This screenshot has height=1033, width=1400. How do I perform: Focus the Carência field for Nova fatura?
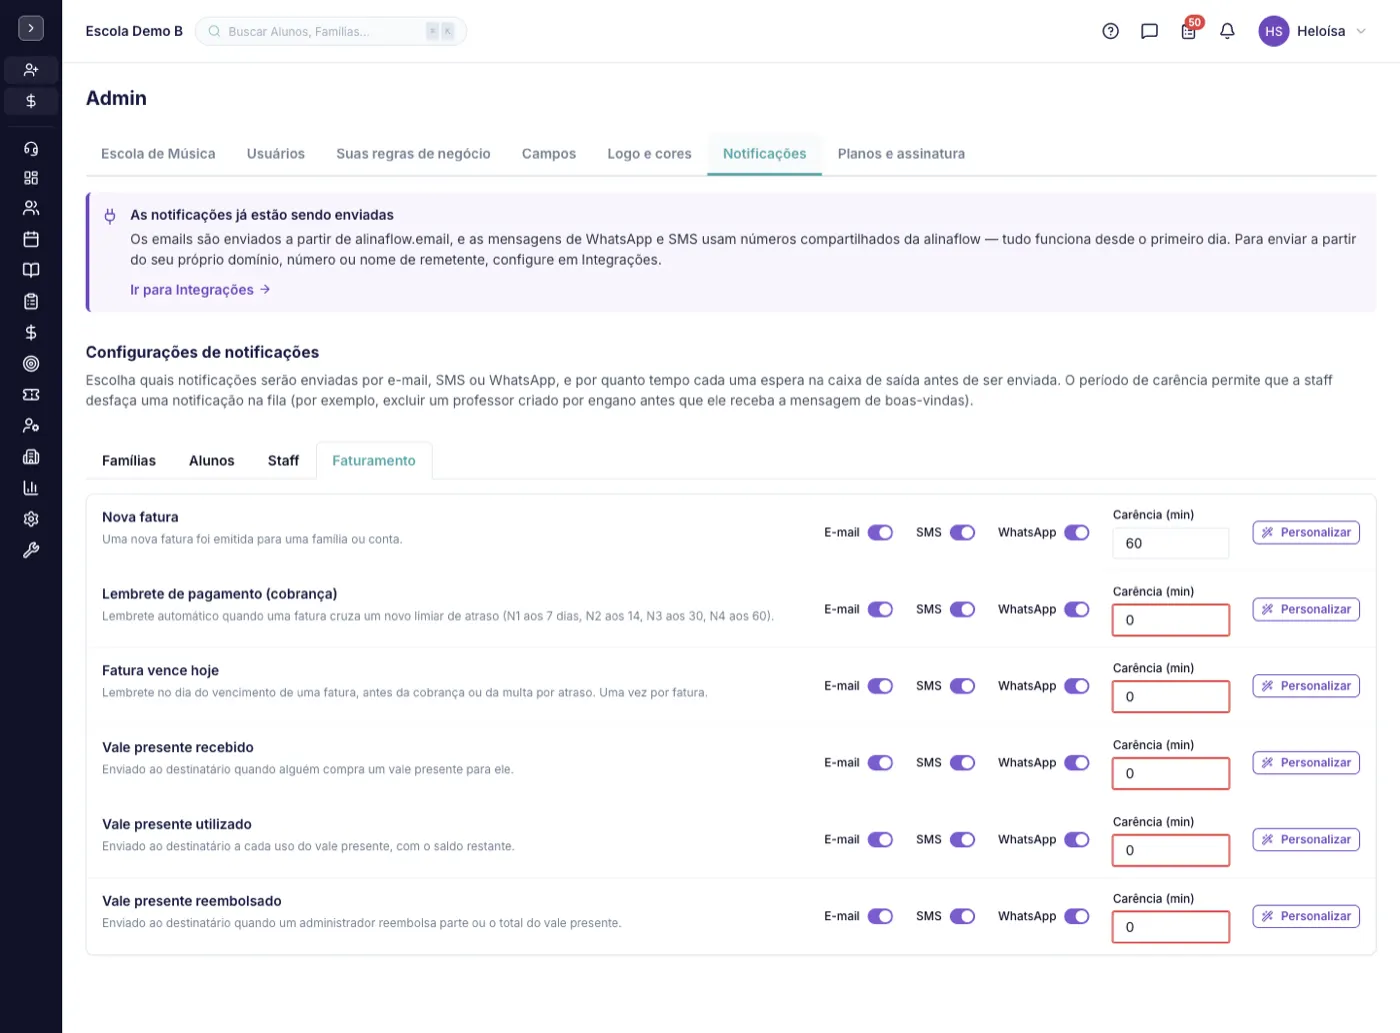click(x=1171, y=544)
